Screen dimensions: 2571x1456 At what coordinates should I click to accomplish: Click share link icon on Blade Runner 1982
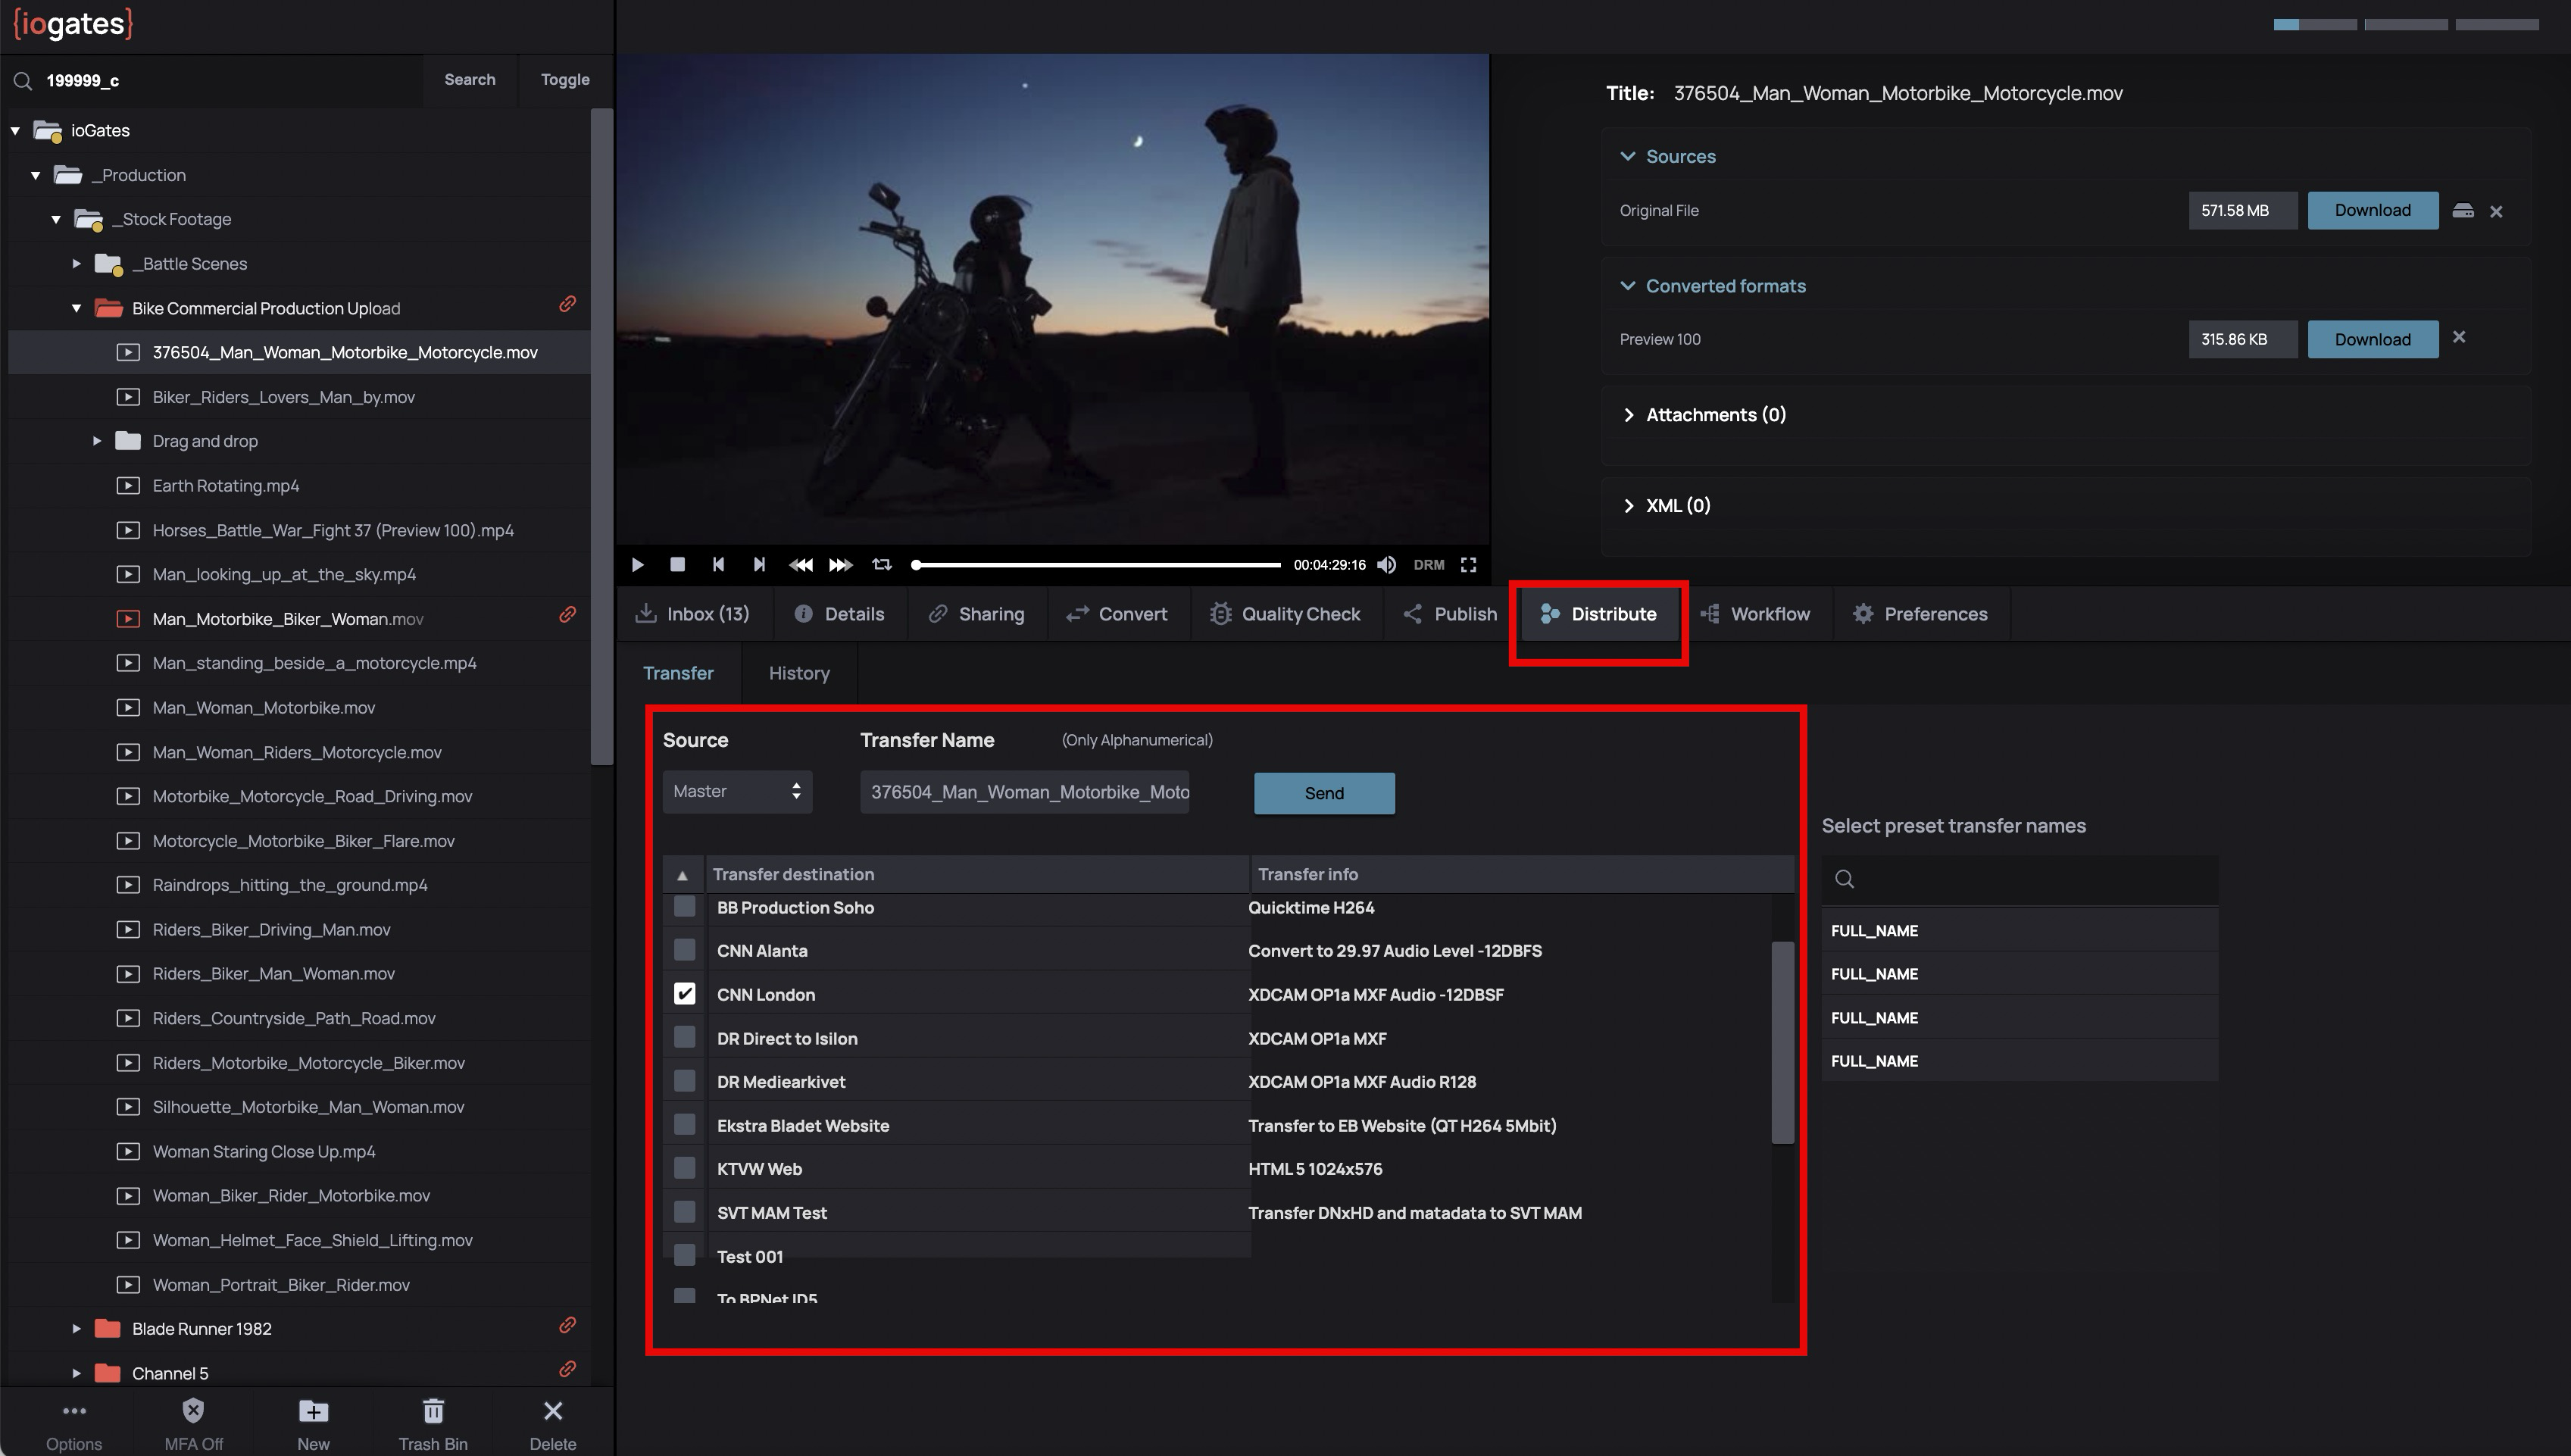567,1326
